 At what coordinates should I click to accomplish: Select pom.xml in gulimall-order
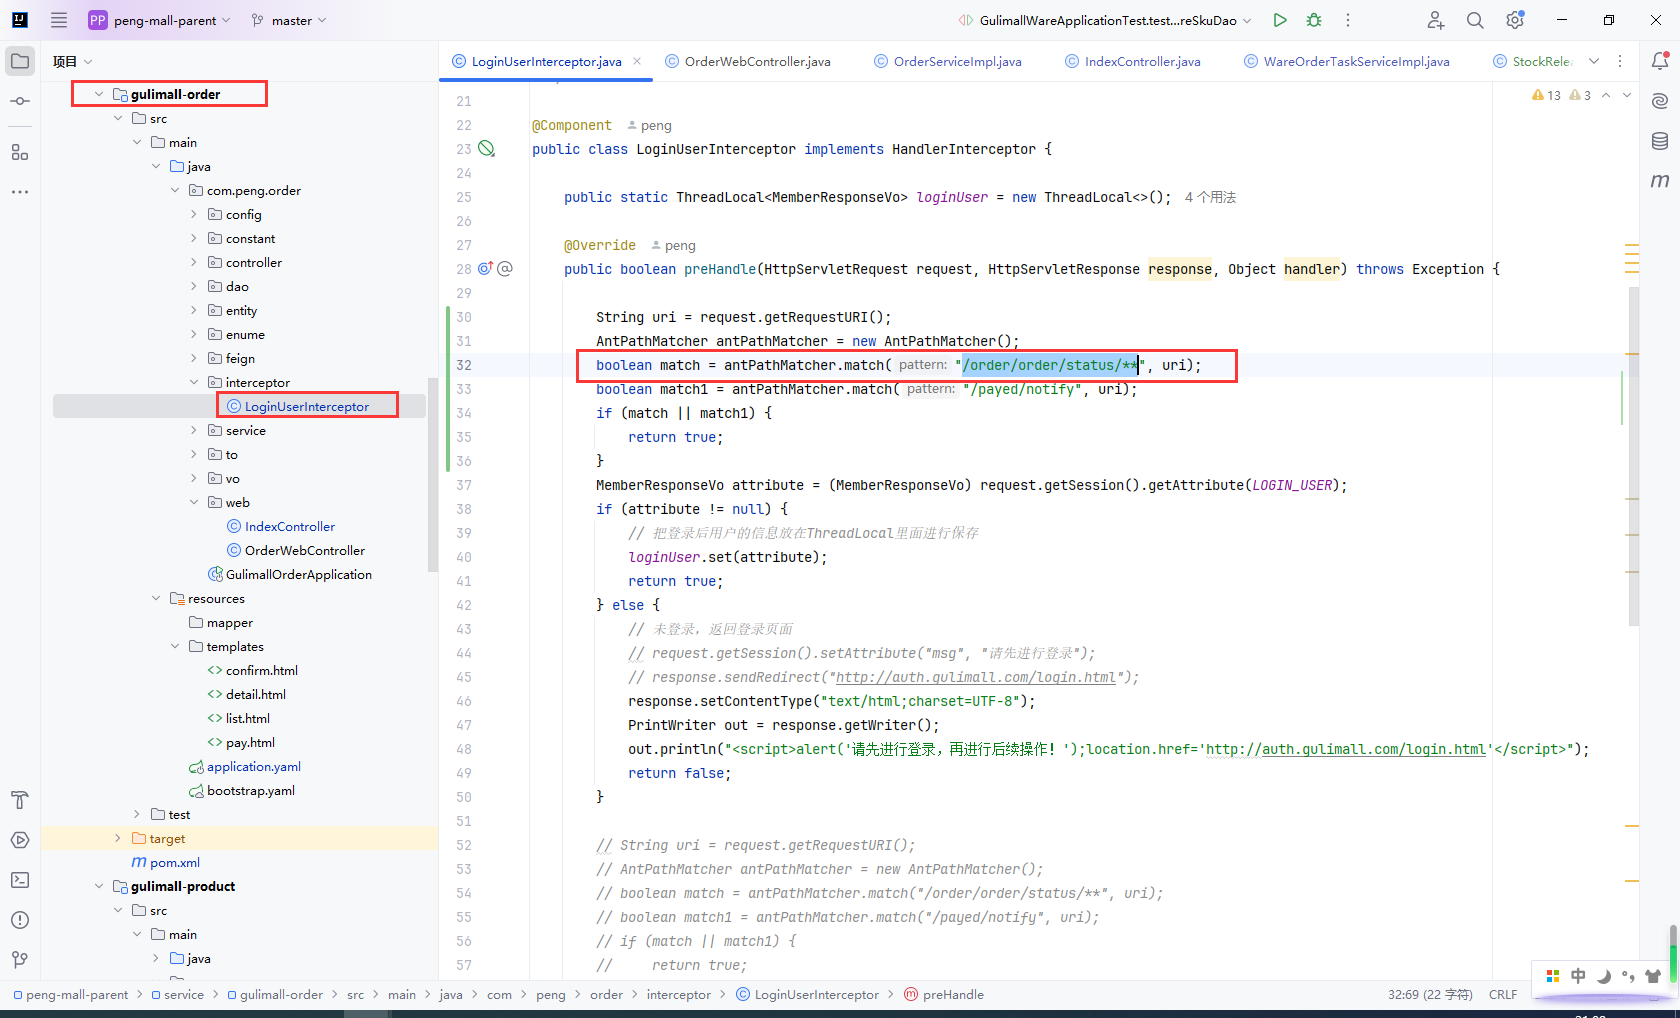point(166,862)
